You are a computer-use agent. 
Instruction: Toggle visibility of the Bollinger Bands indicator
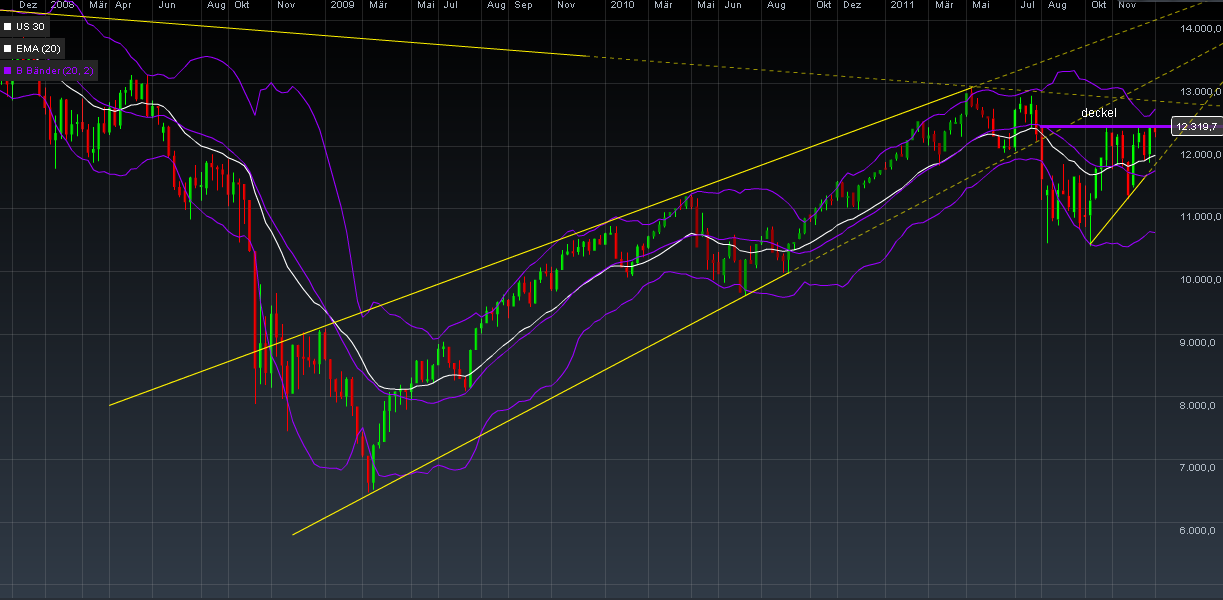[8, 70]
